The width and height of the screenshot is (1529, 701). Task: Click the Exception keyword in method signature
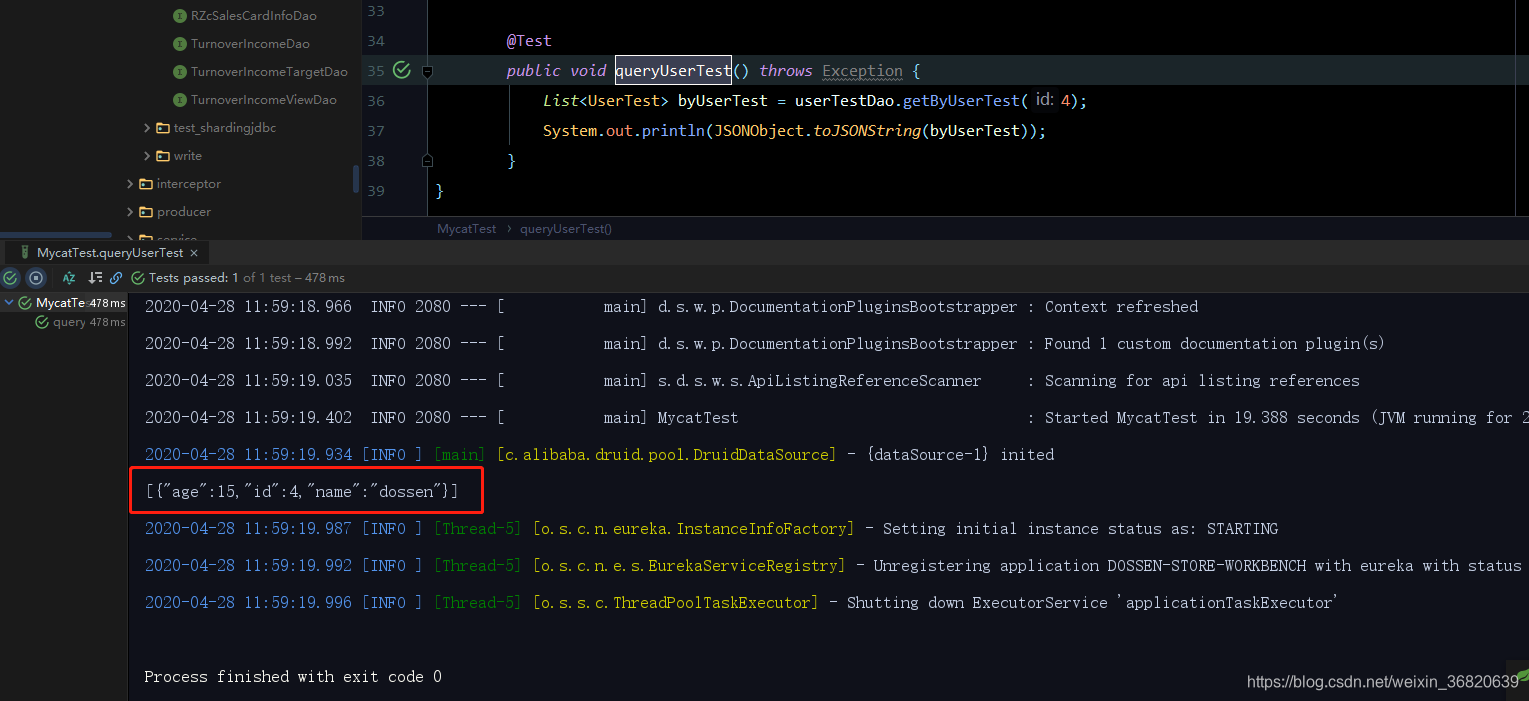click(862, 70)
